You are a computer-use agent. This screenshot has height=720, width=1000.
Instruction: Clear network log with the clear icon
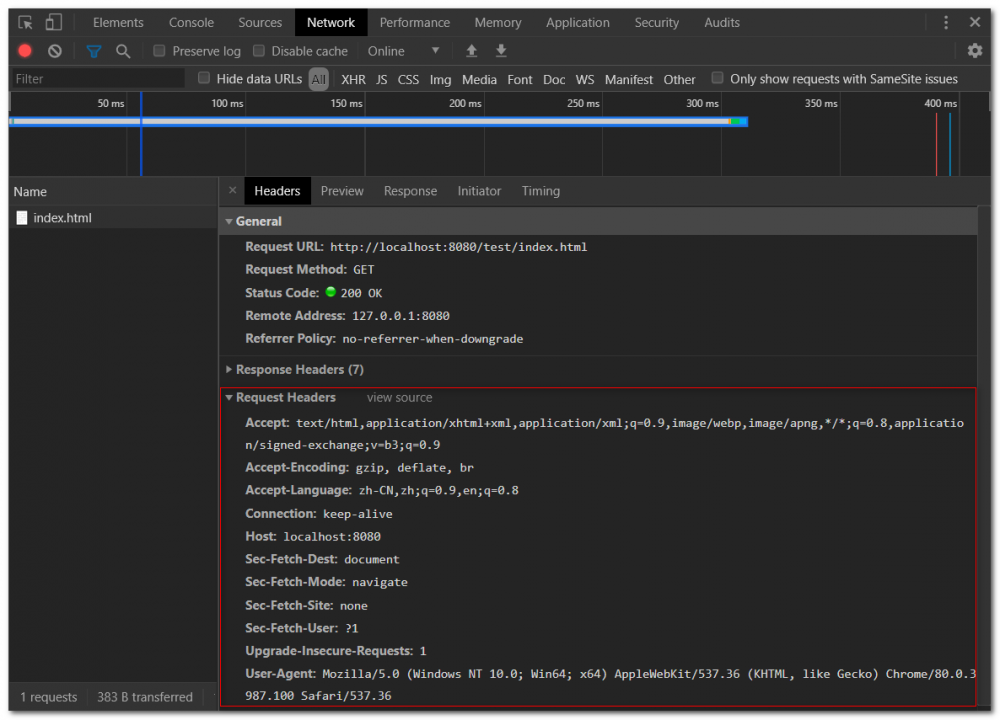click(x=54, y=51)
